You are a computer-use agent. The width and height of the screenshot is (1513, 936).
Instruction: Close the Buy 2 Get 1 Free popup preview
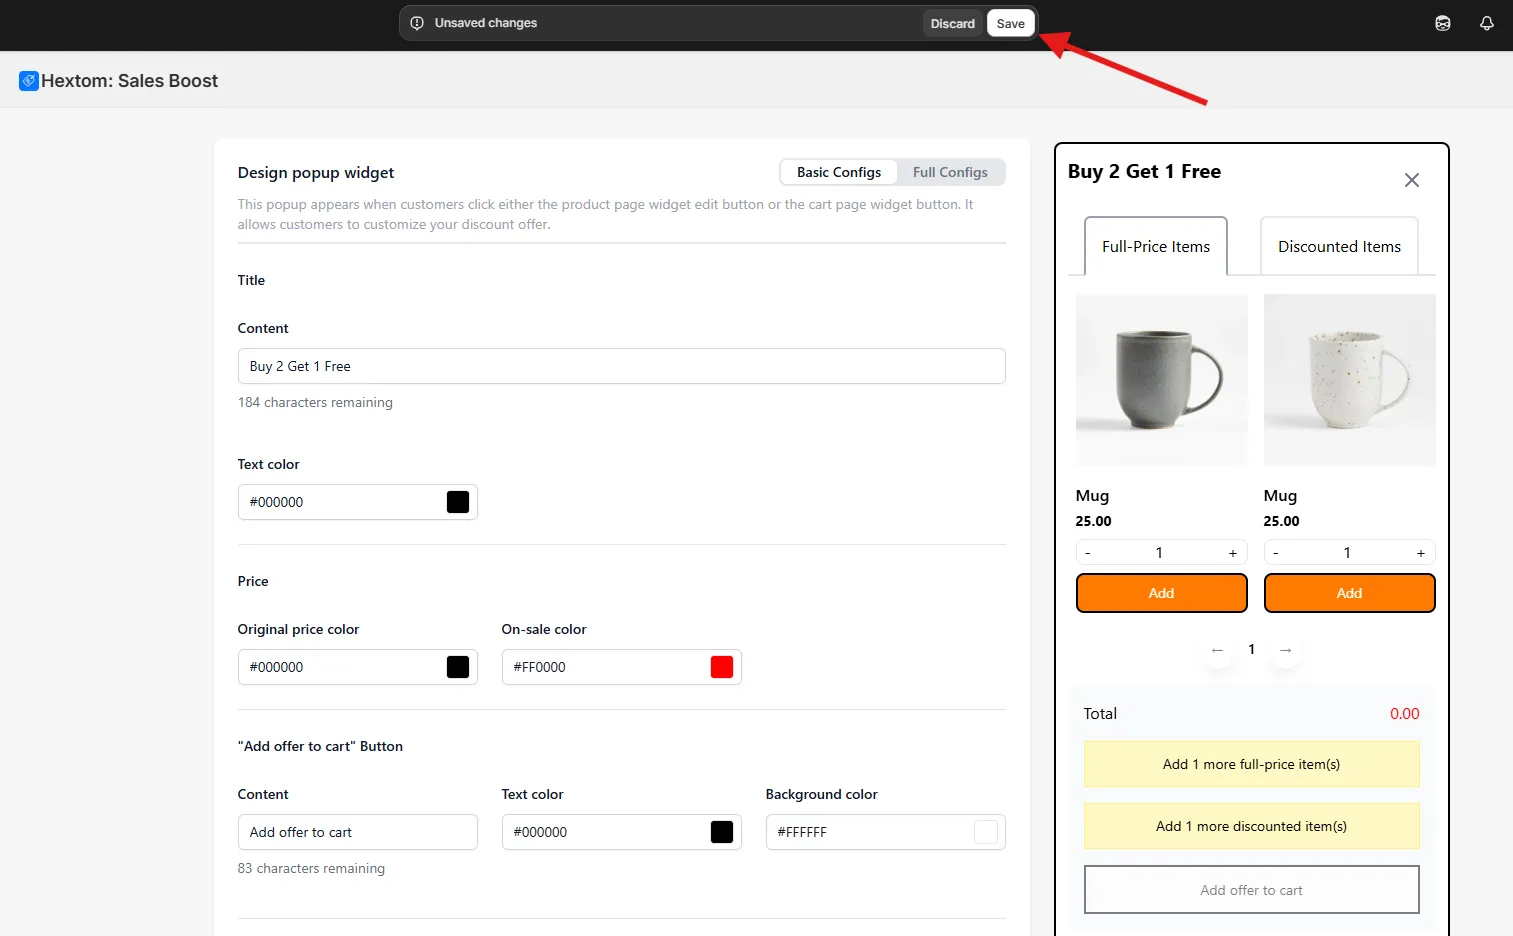[1412, 180]
